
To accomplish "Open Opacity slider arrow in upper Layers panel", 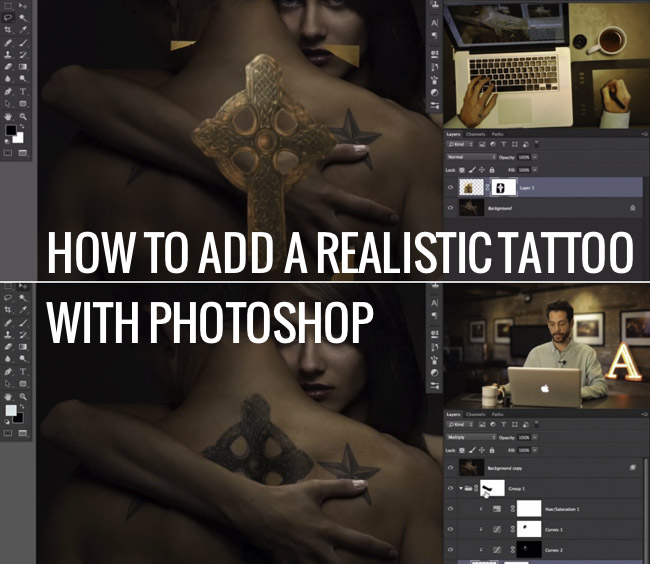I will click(535, 157).
